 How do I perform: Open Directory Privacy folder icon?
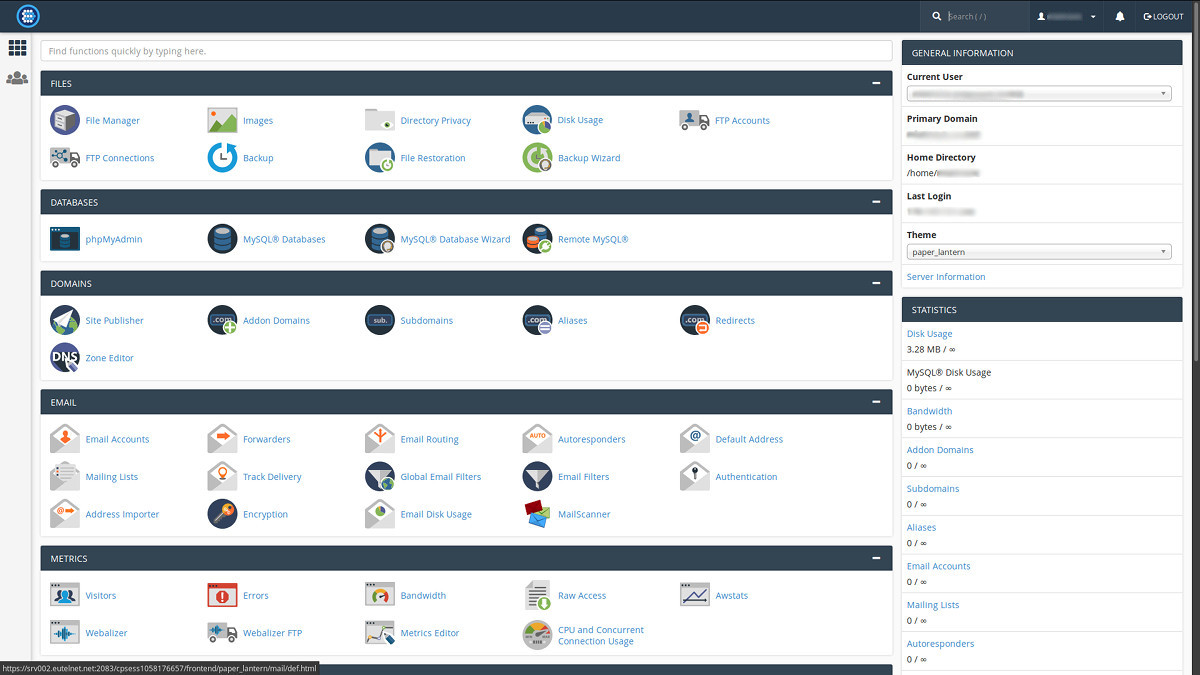coord(380,120)
